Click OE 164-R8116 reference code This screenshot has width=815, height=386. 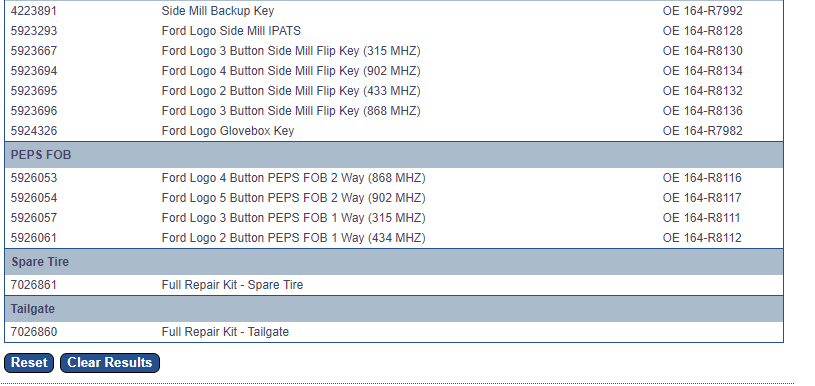702,178
